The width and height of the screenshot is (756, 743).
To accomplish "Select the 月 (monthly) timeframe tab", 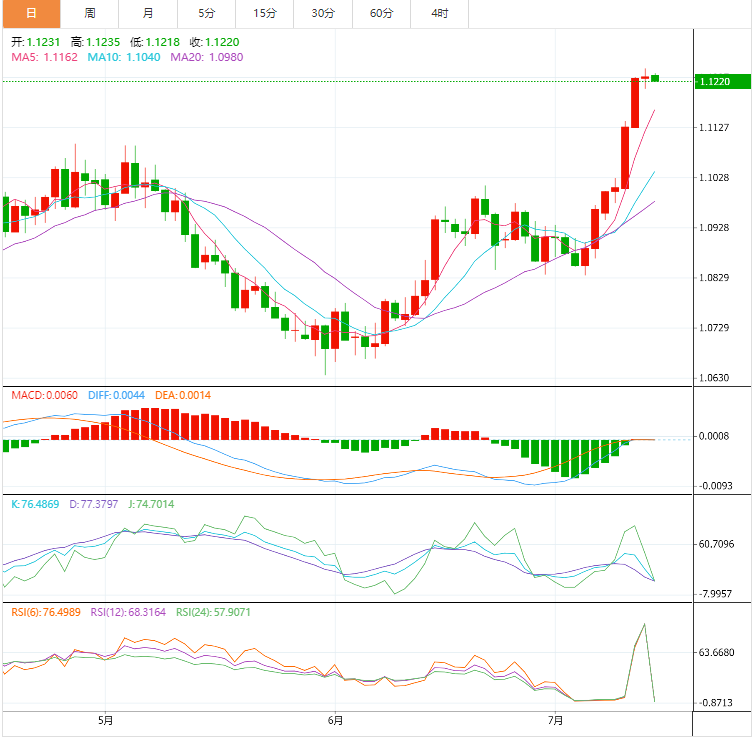I will pos(148,13).
